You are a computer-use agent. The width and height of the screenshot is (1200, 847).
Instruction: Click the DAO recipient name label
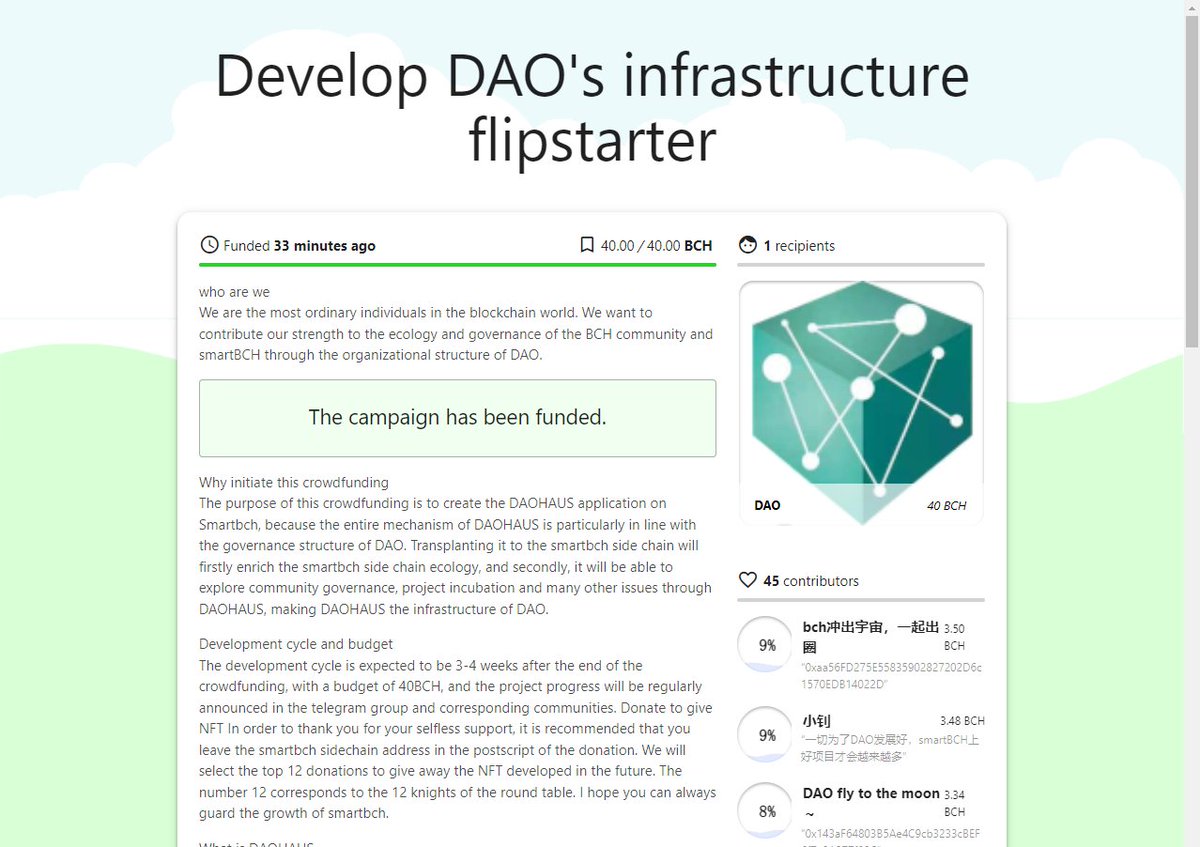tap(767, 505)
